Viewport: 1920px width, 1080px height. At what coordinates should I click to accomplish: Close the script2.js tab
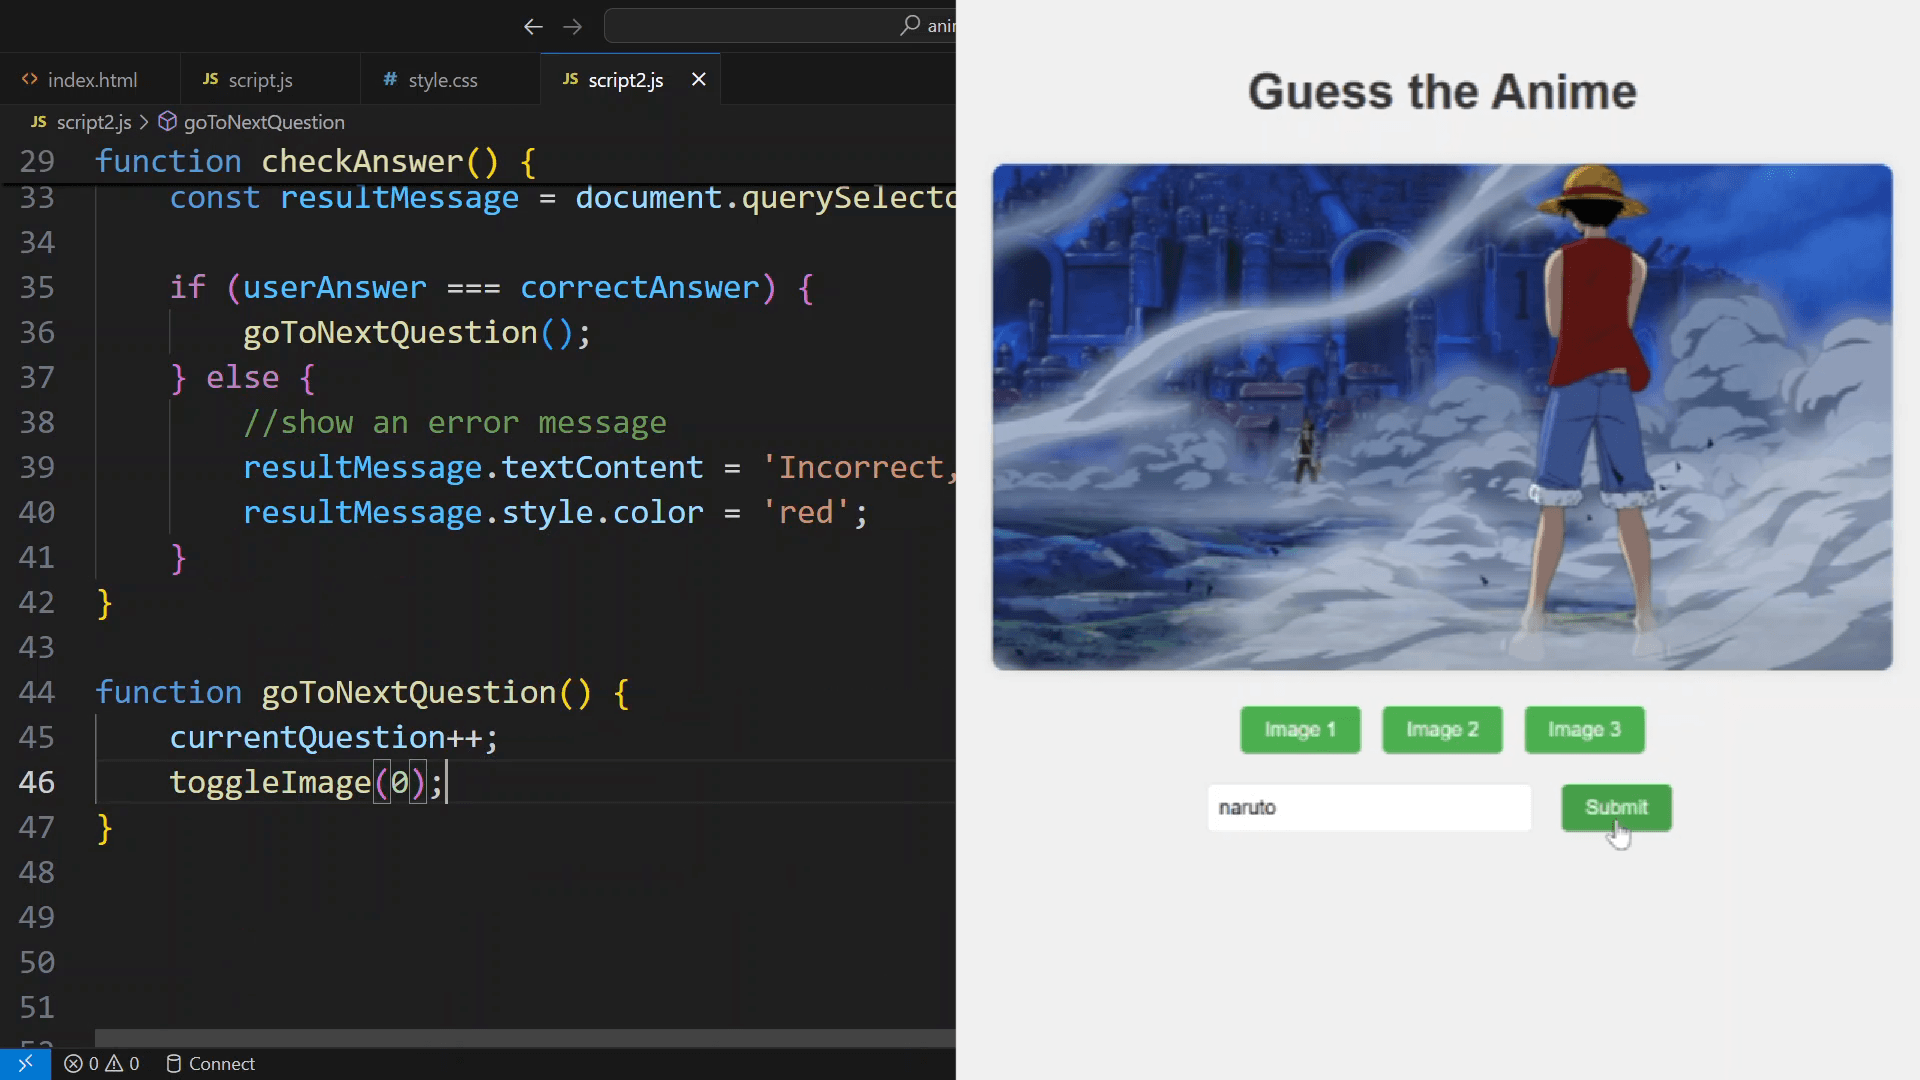[x=699, y=79]
